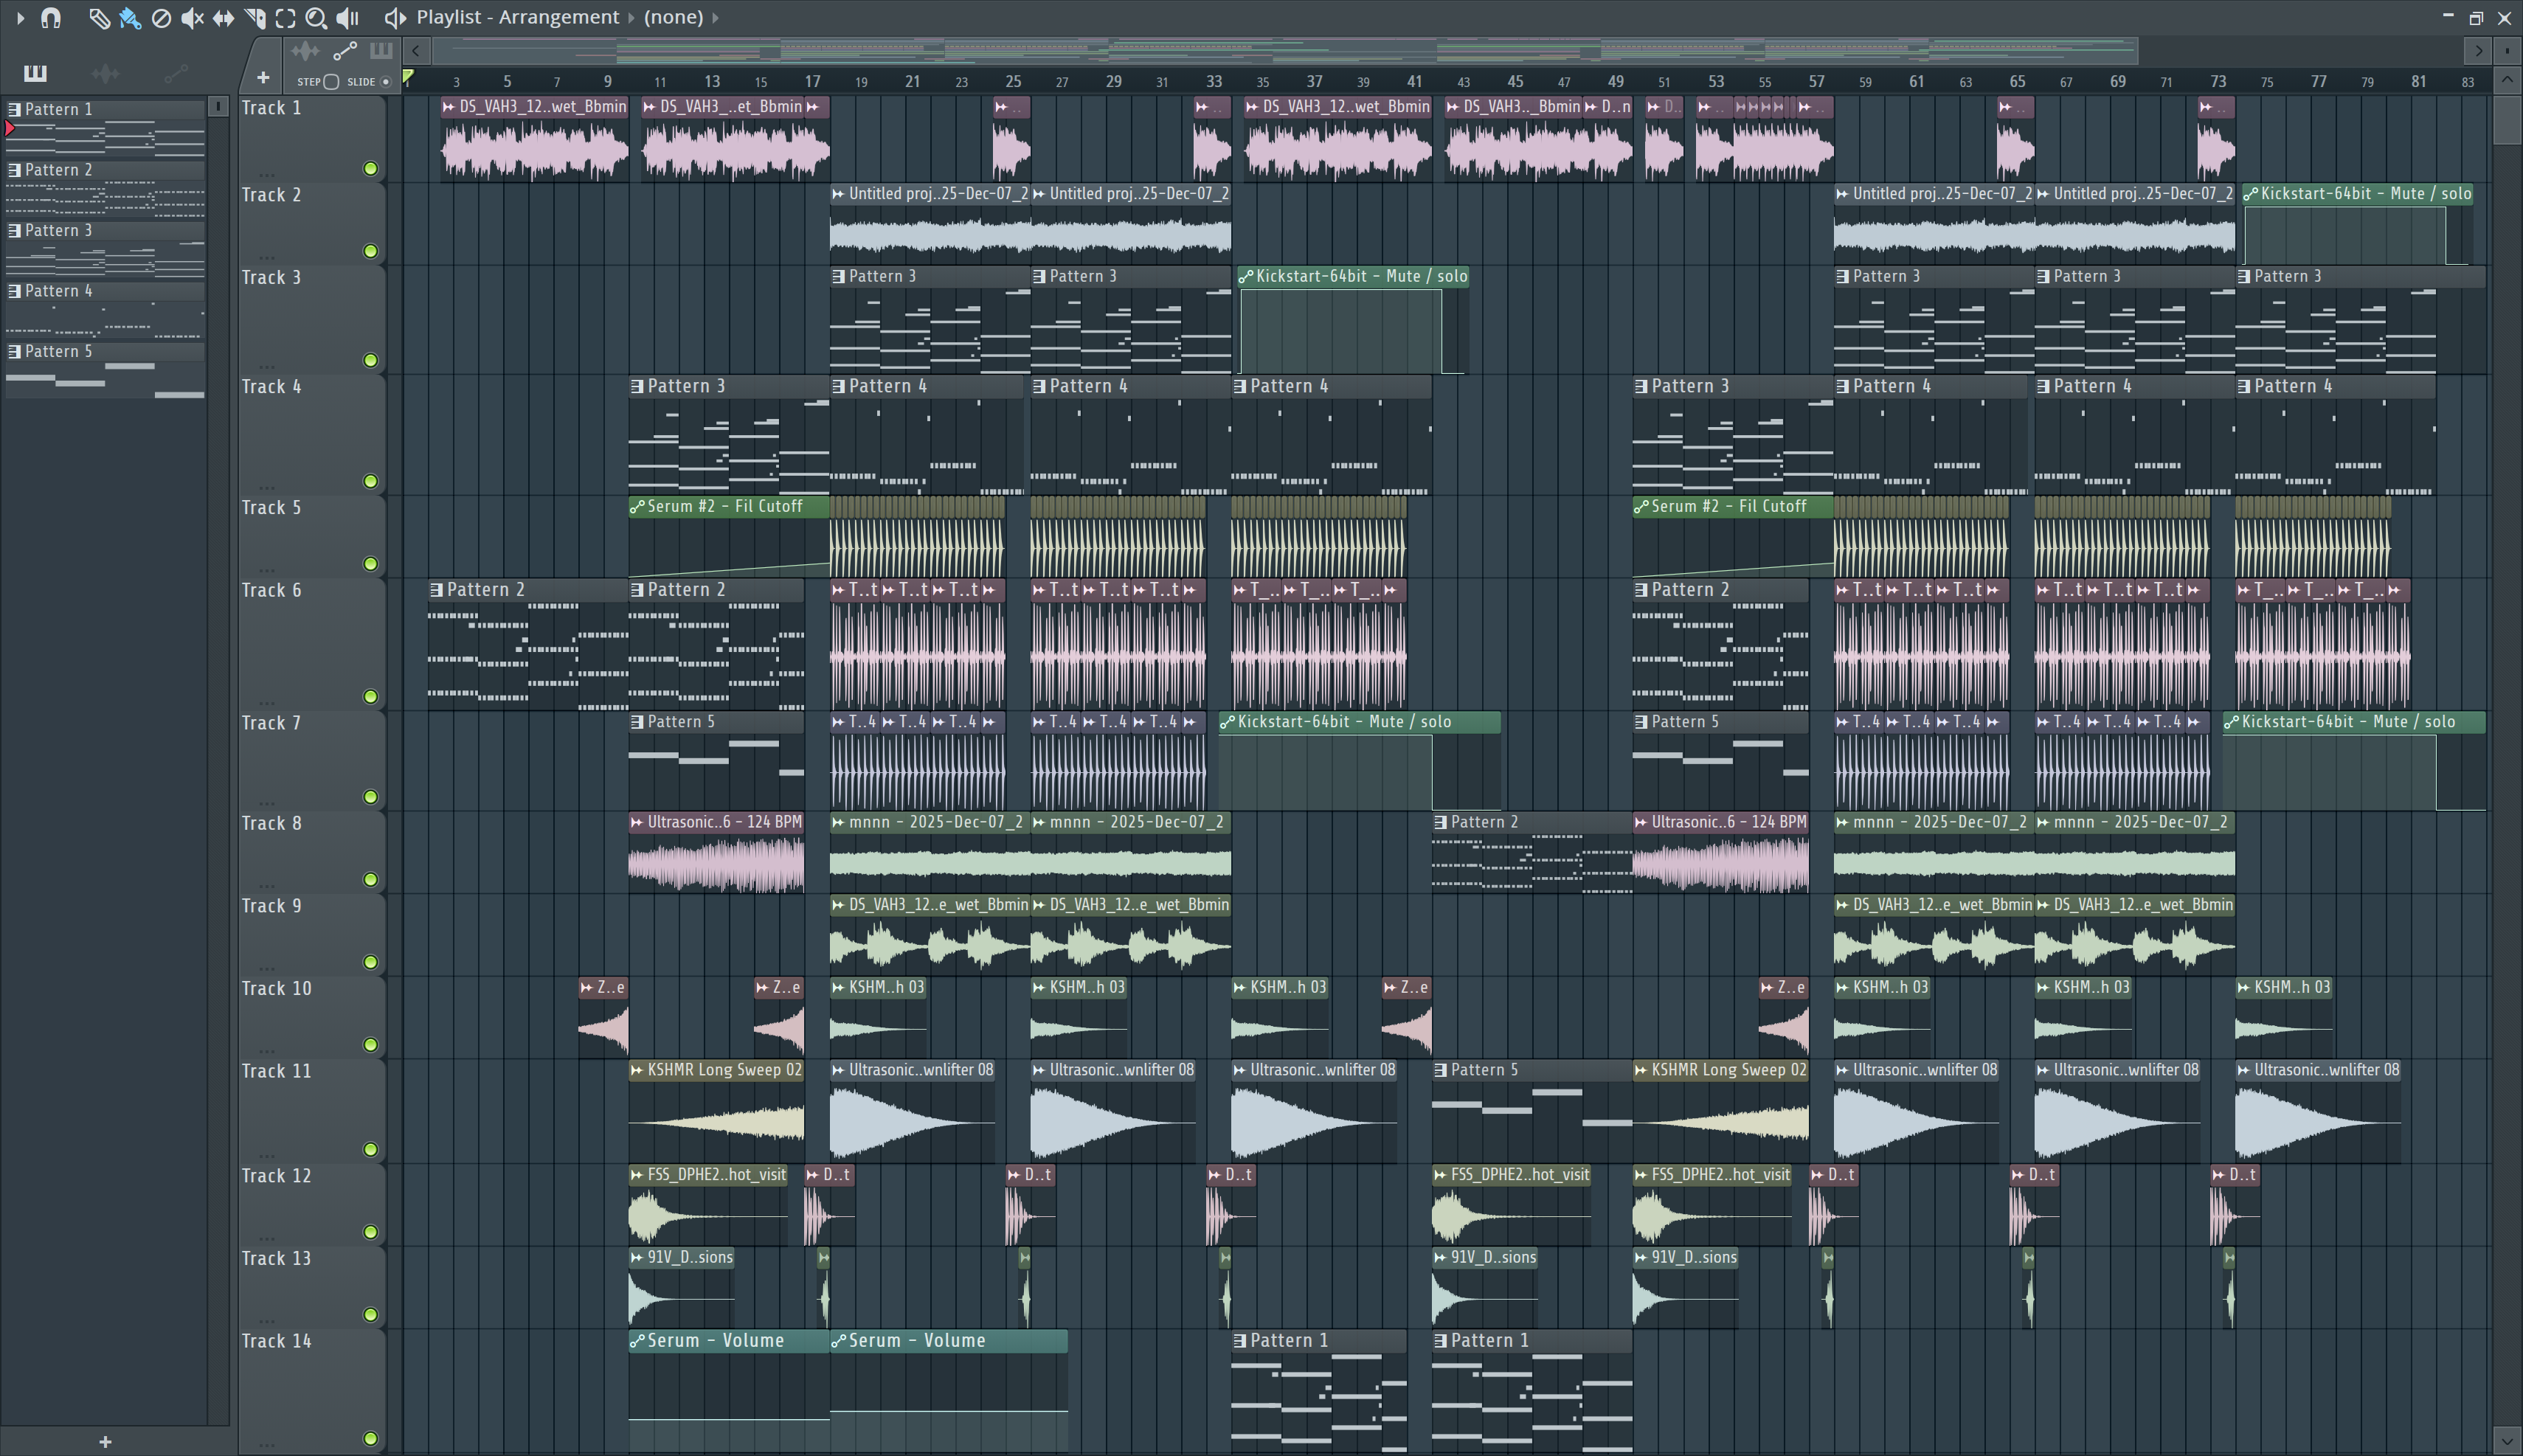Toggle the magnet snap icon
Viewport: 2523px width, 1456px height.
(51, 18)
